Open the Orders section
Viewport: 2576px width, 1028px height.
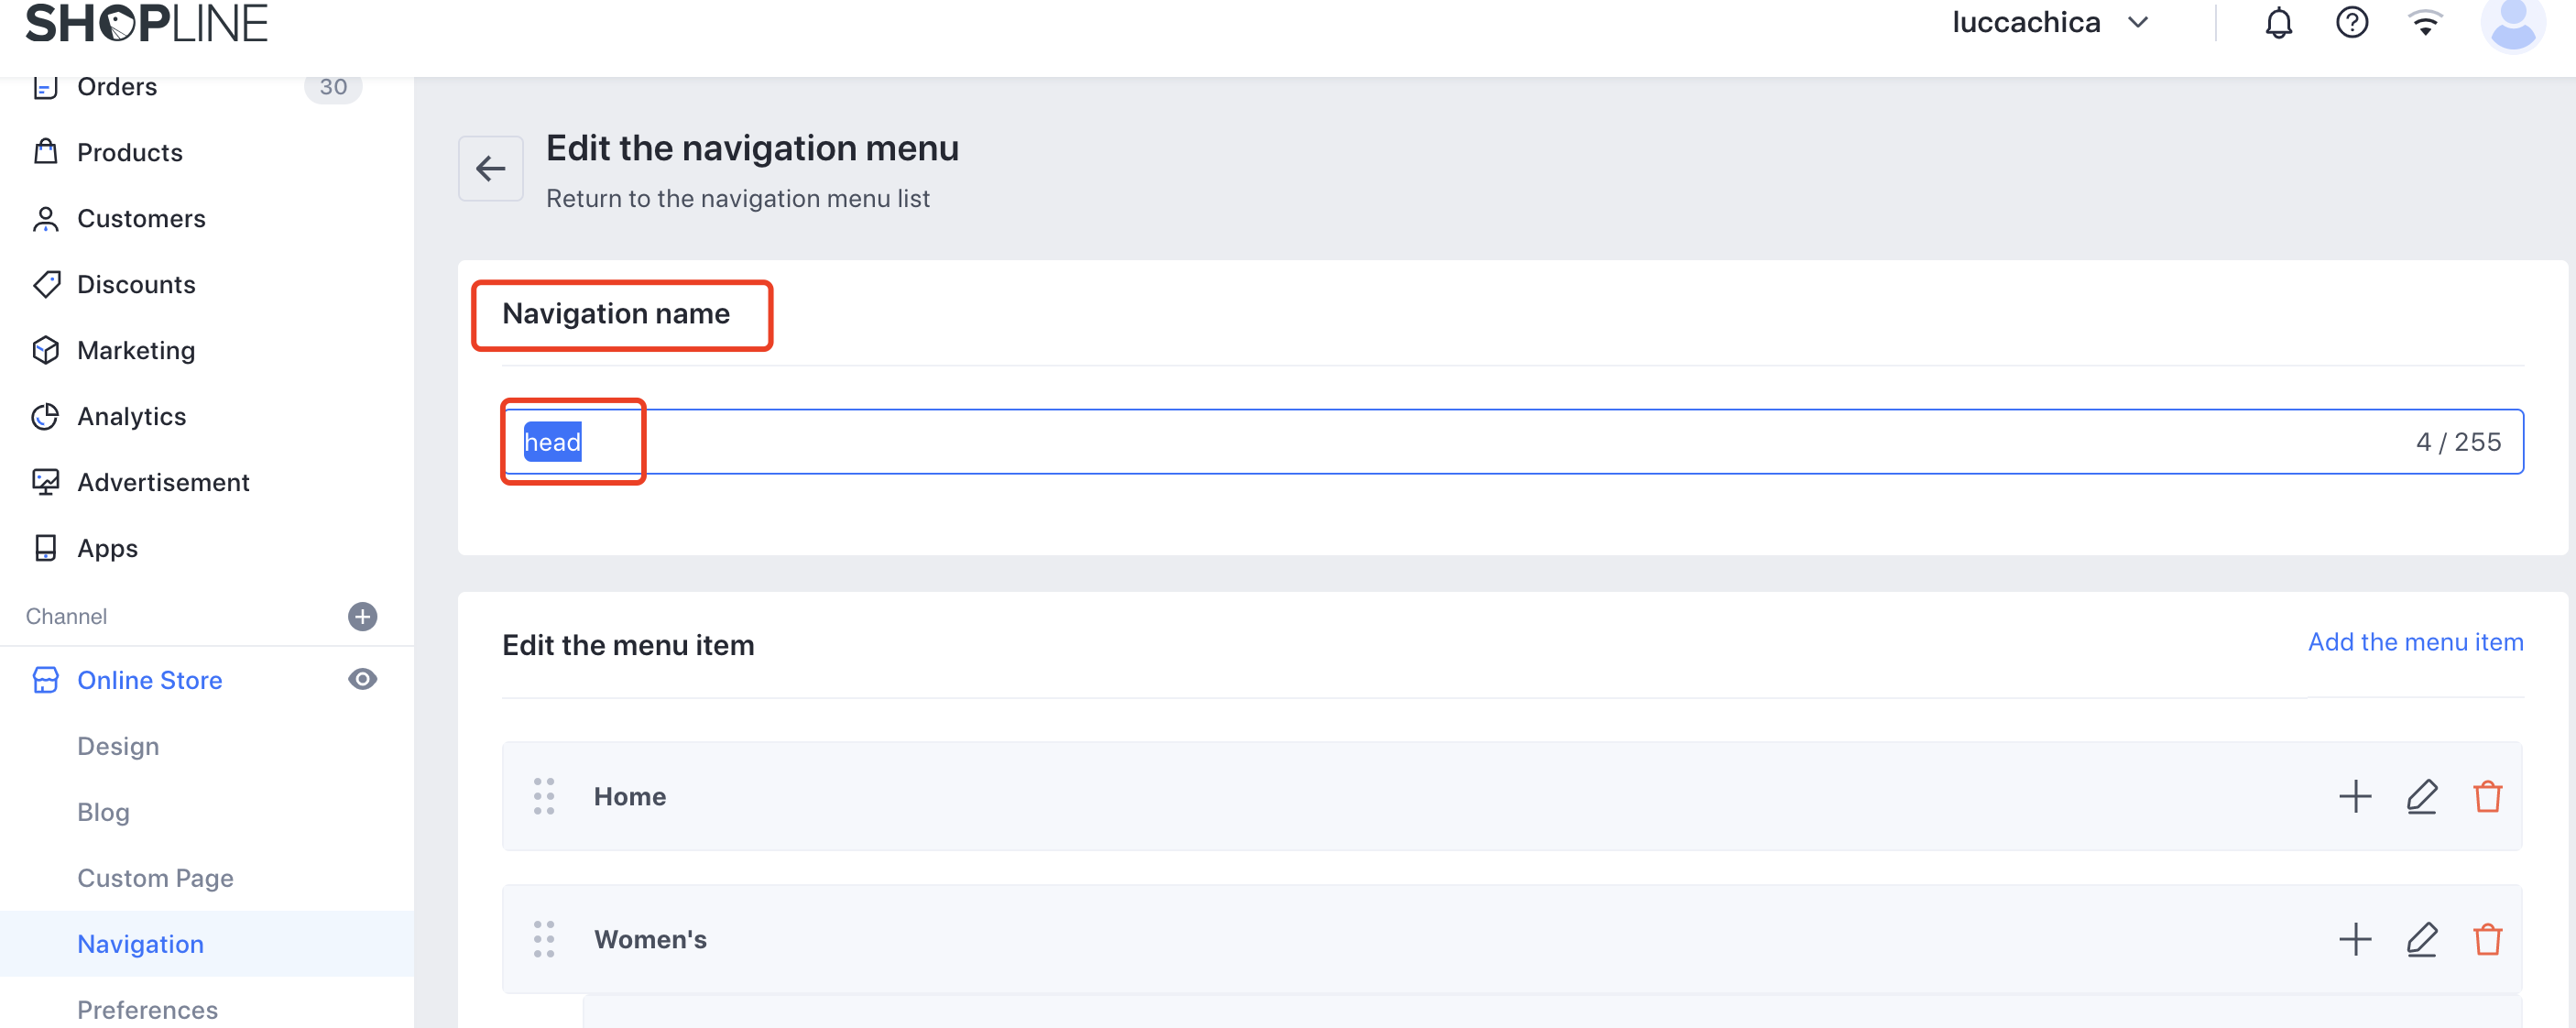coord(117,87)
